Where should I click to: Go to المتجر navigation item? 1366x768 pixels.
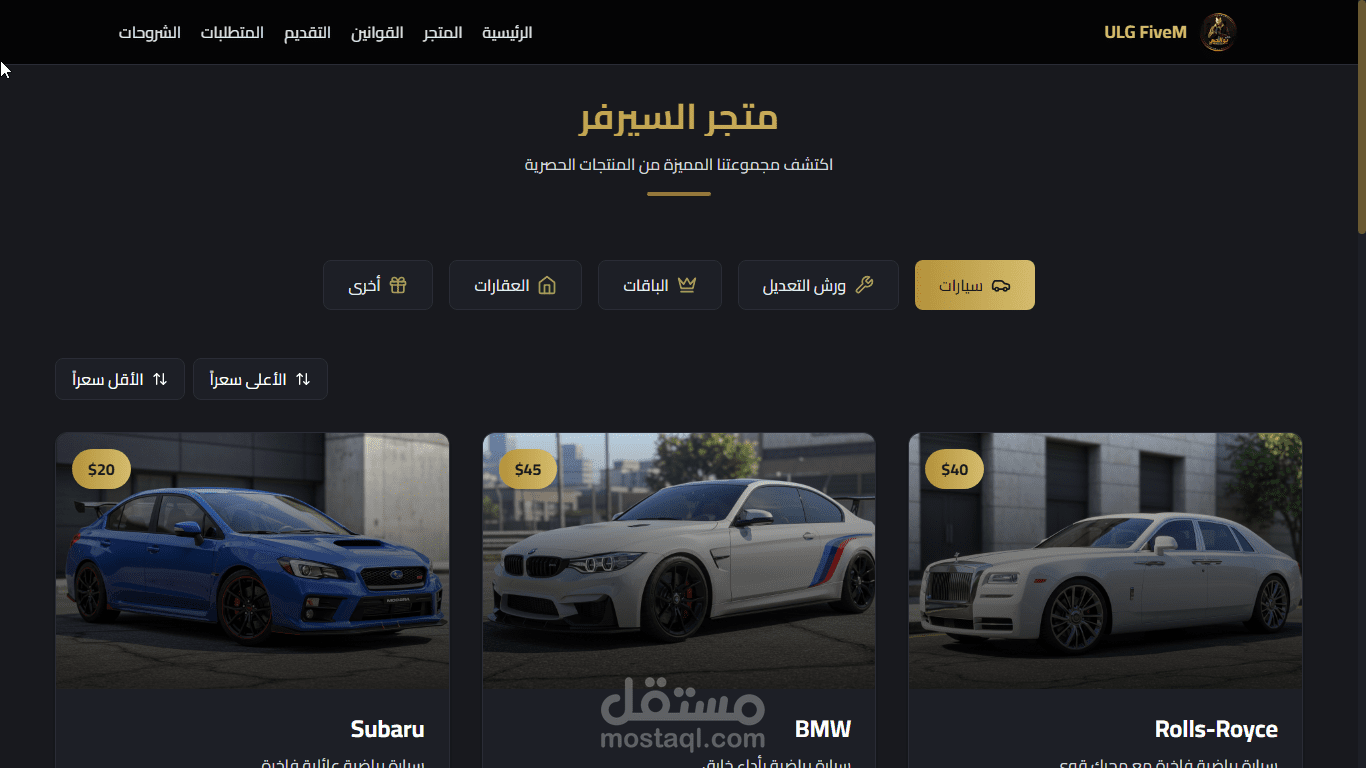point(443,32)
